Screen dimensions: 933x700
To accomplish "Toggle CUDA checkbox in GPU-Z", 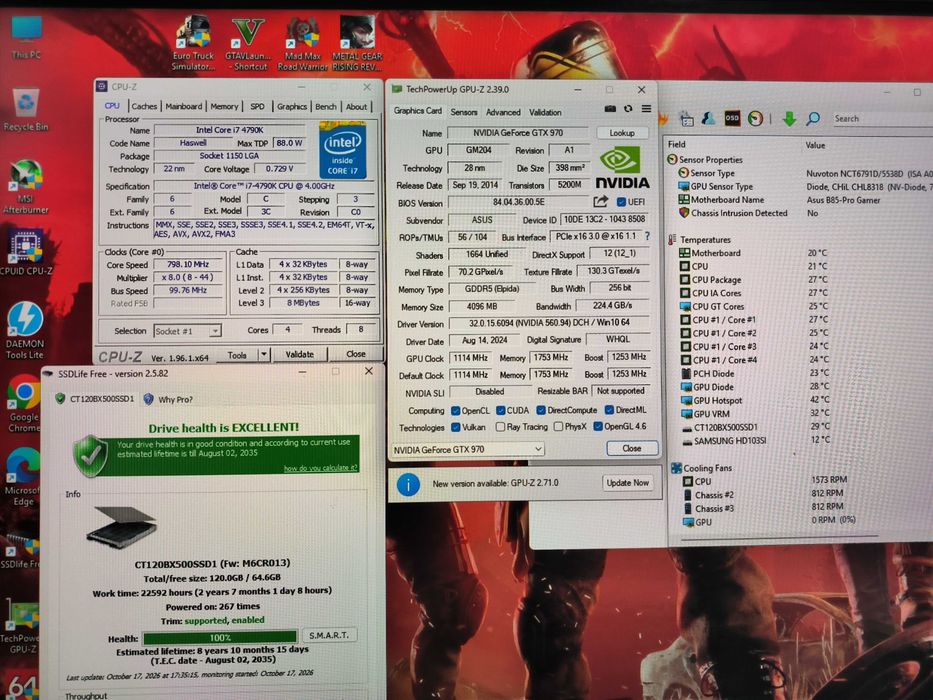I will [x=501, y=411].
